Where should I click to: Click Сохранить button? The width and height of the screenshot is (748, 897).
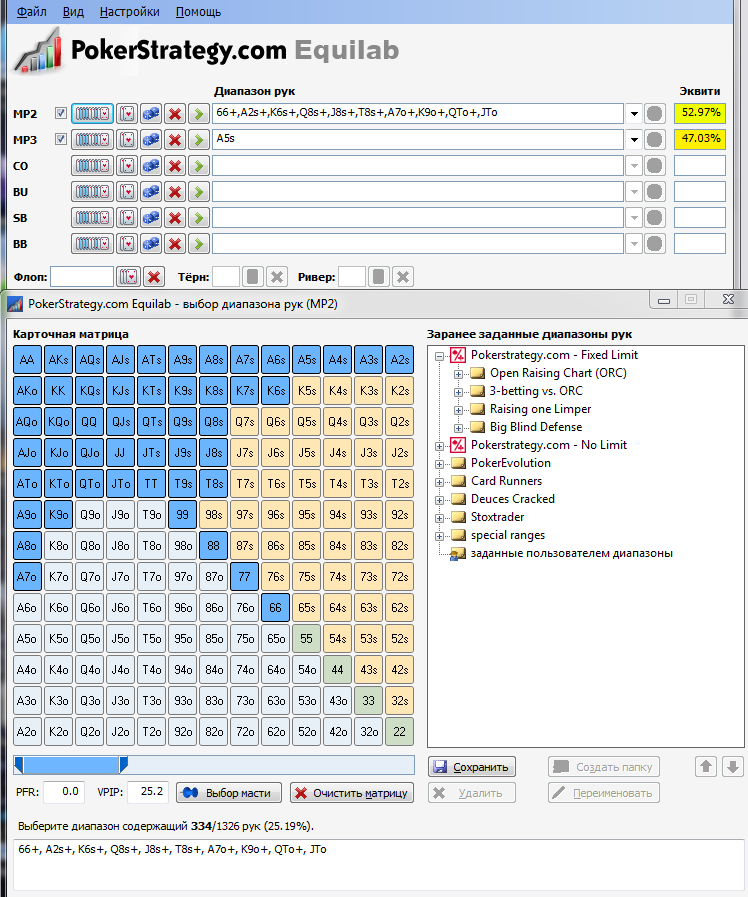[x=472, y=767]
